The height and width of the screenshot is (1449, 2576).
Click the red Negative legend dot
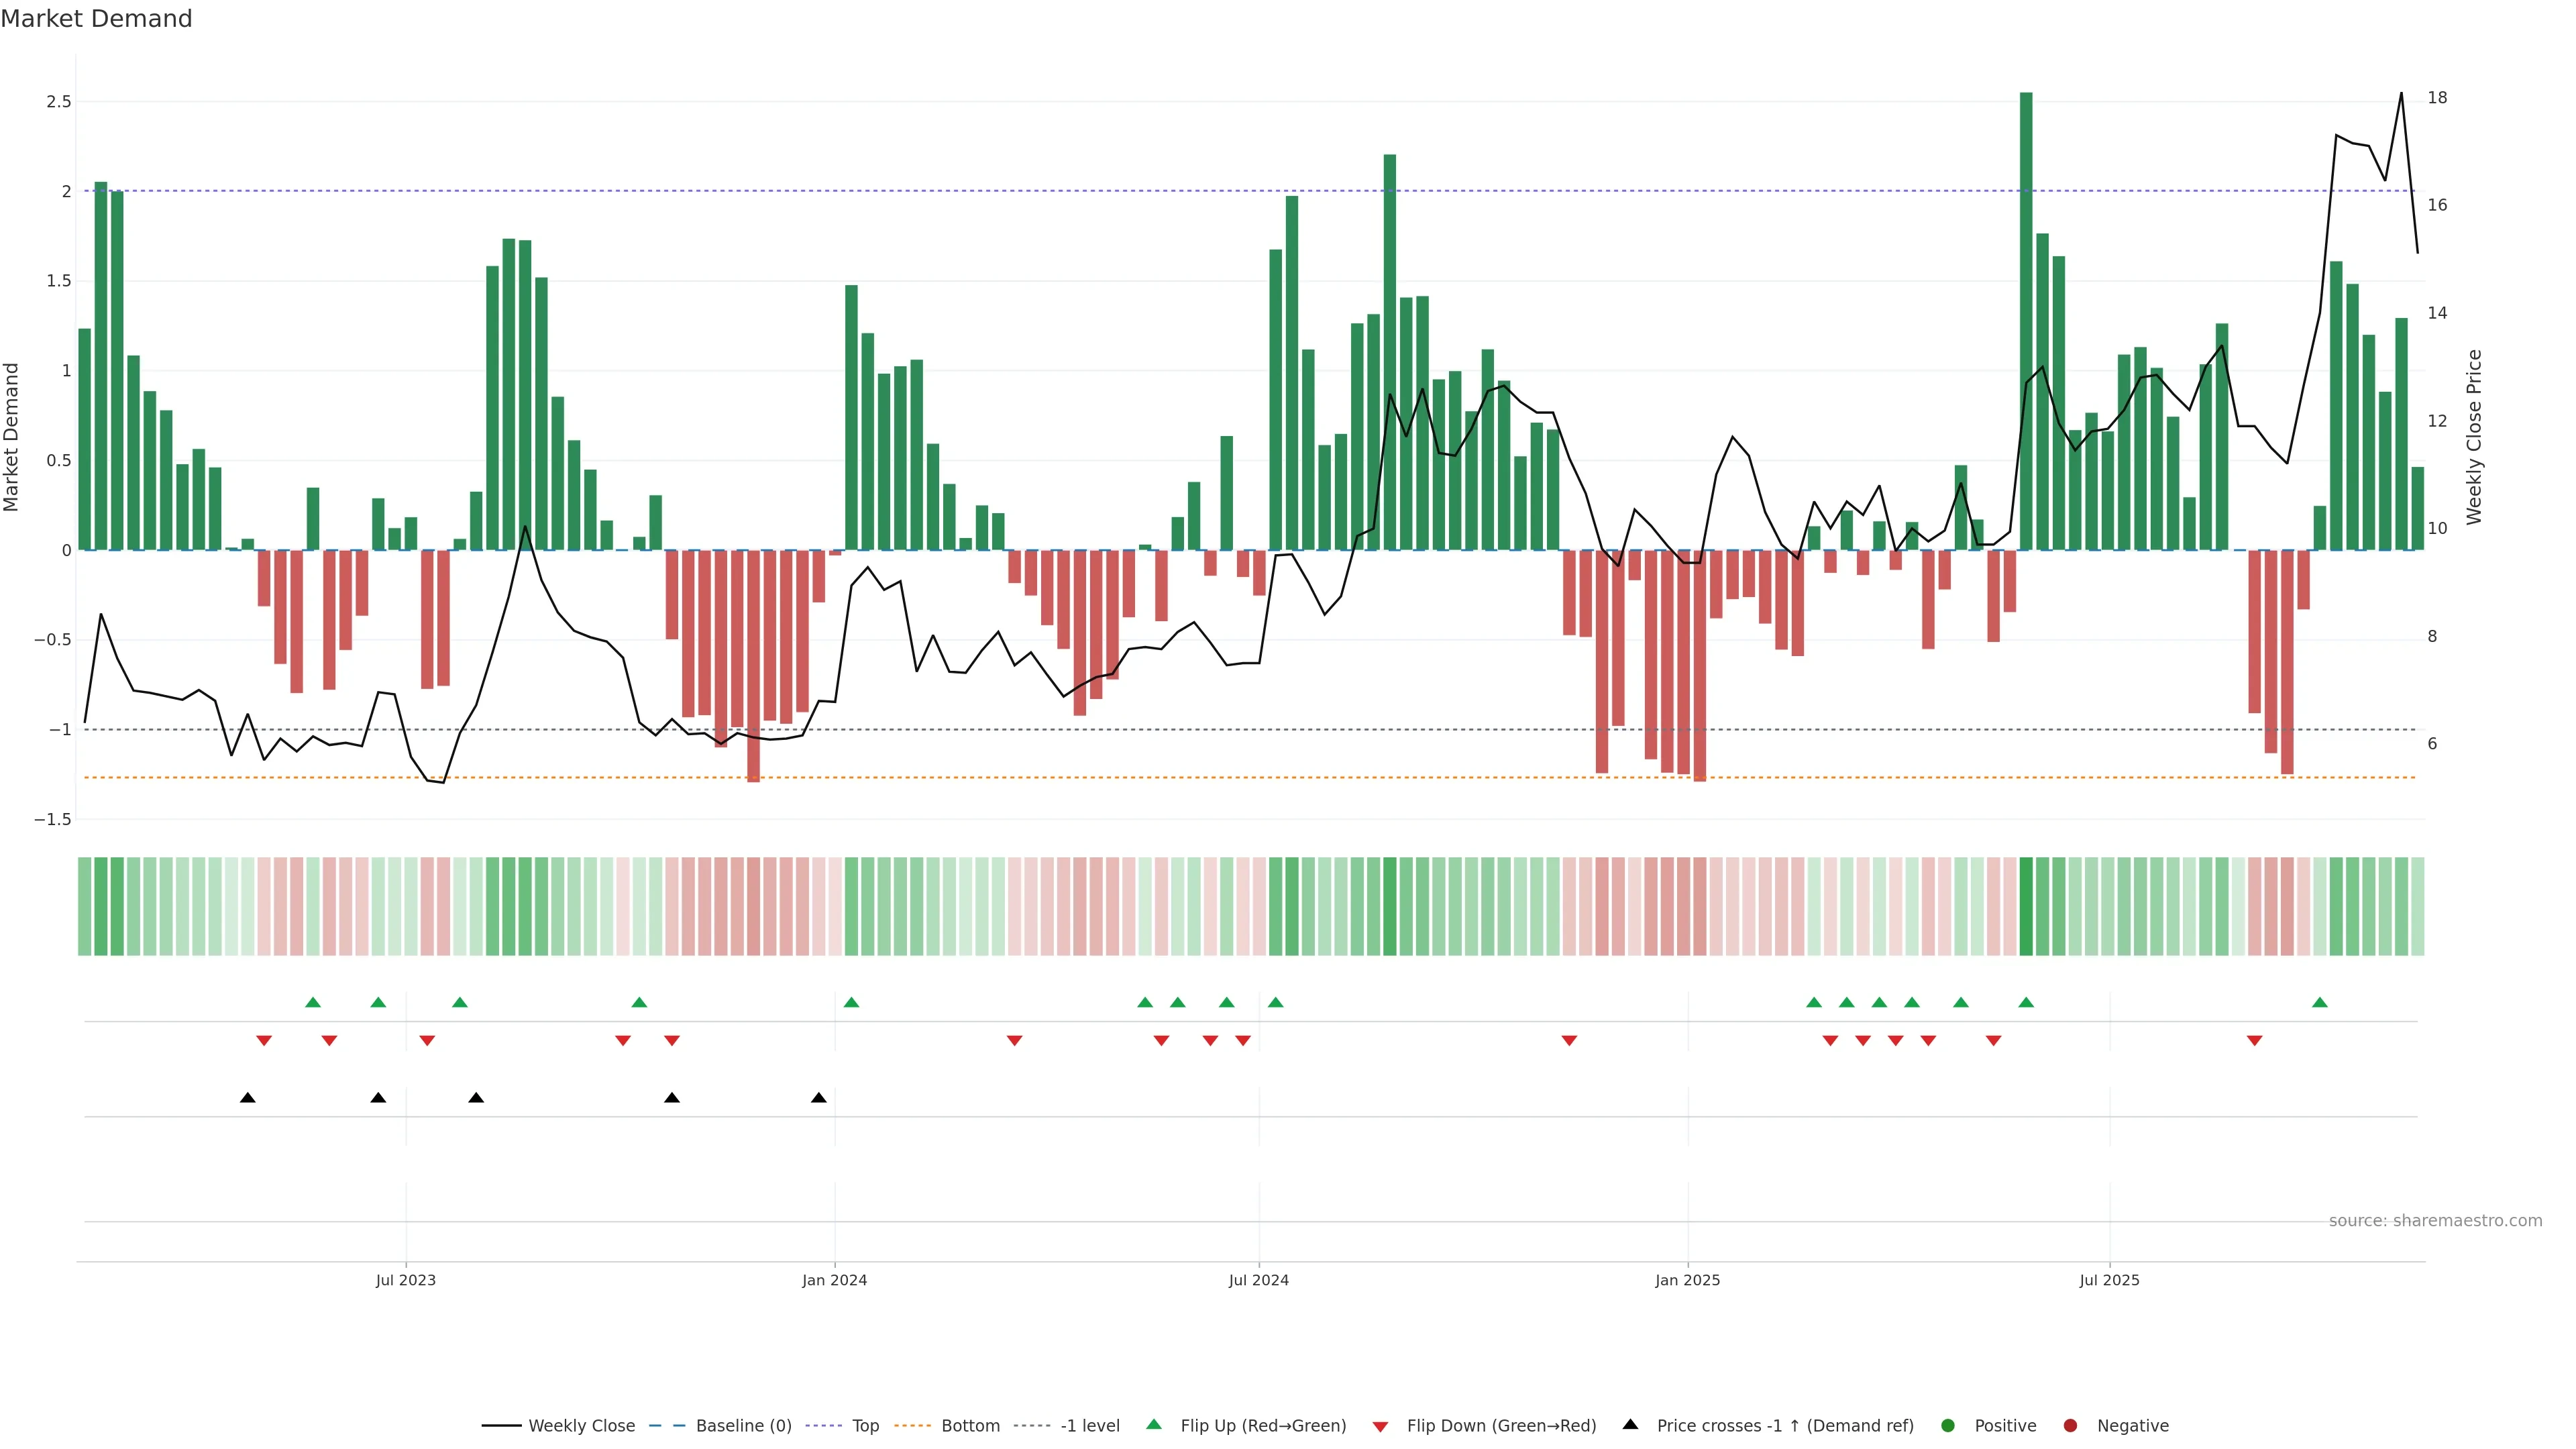click(2070, 1426)
